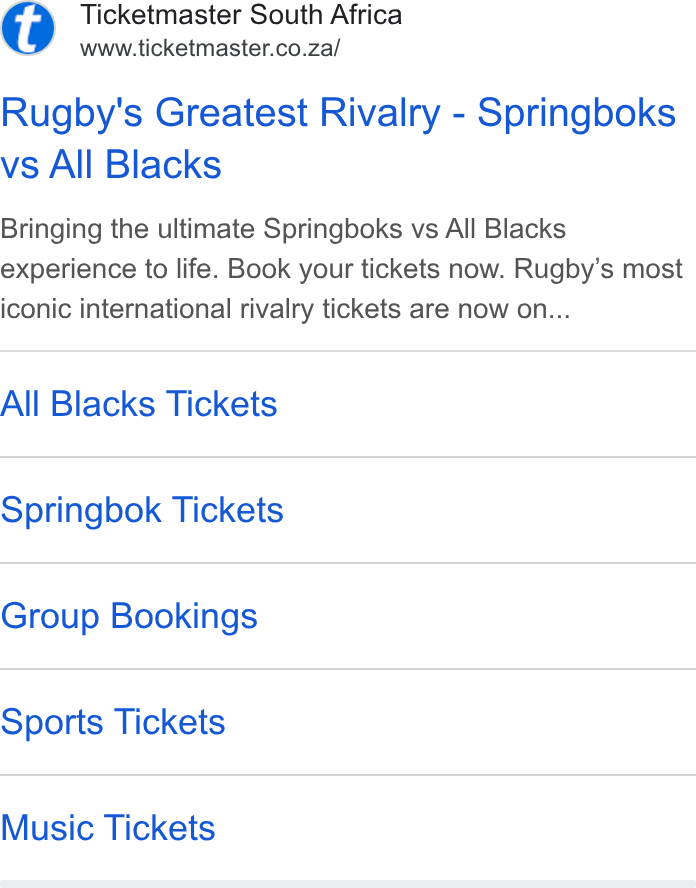The width and height of the screenshot is (696, 888).
Task: Click 'Tickets' in the Music Tickets sitelink
Action: pyautogui.click(x=160, y=828)
